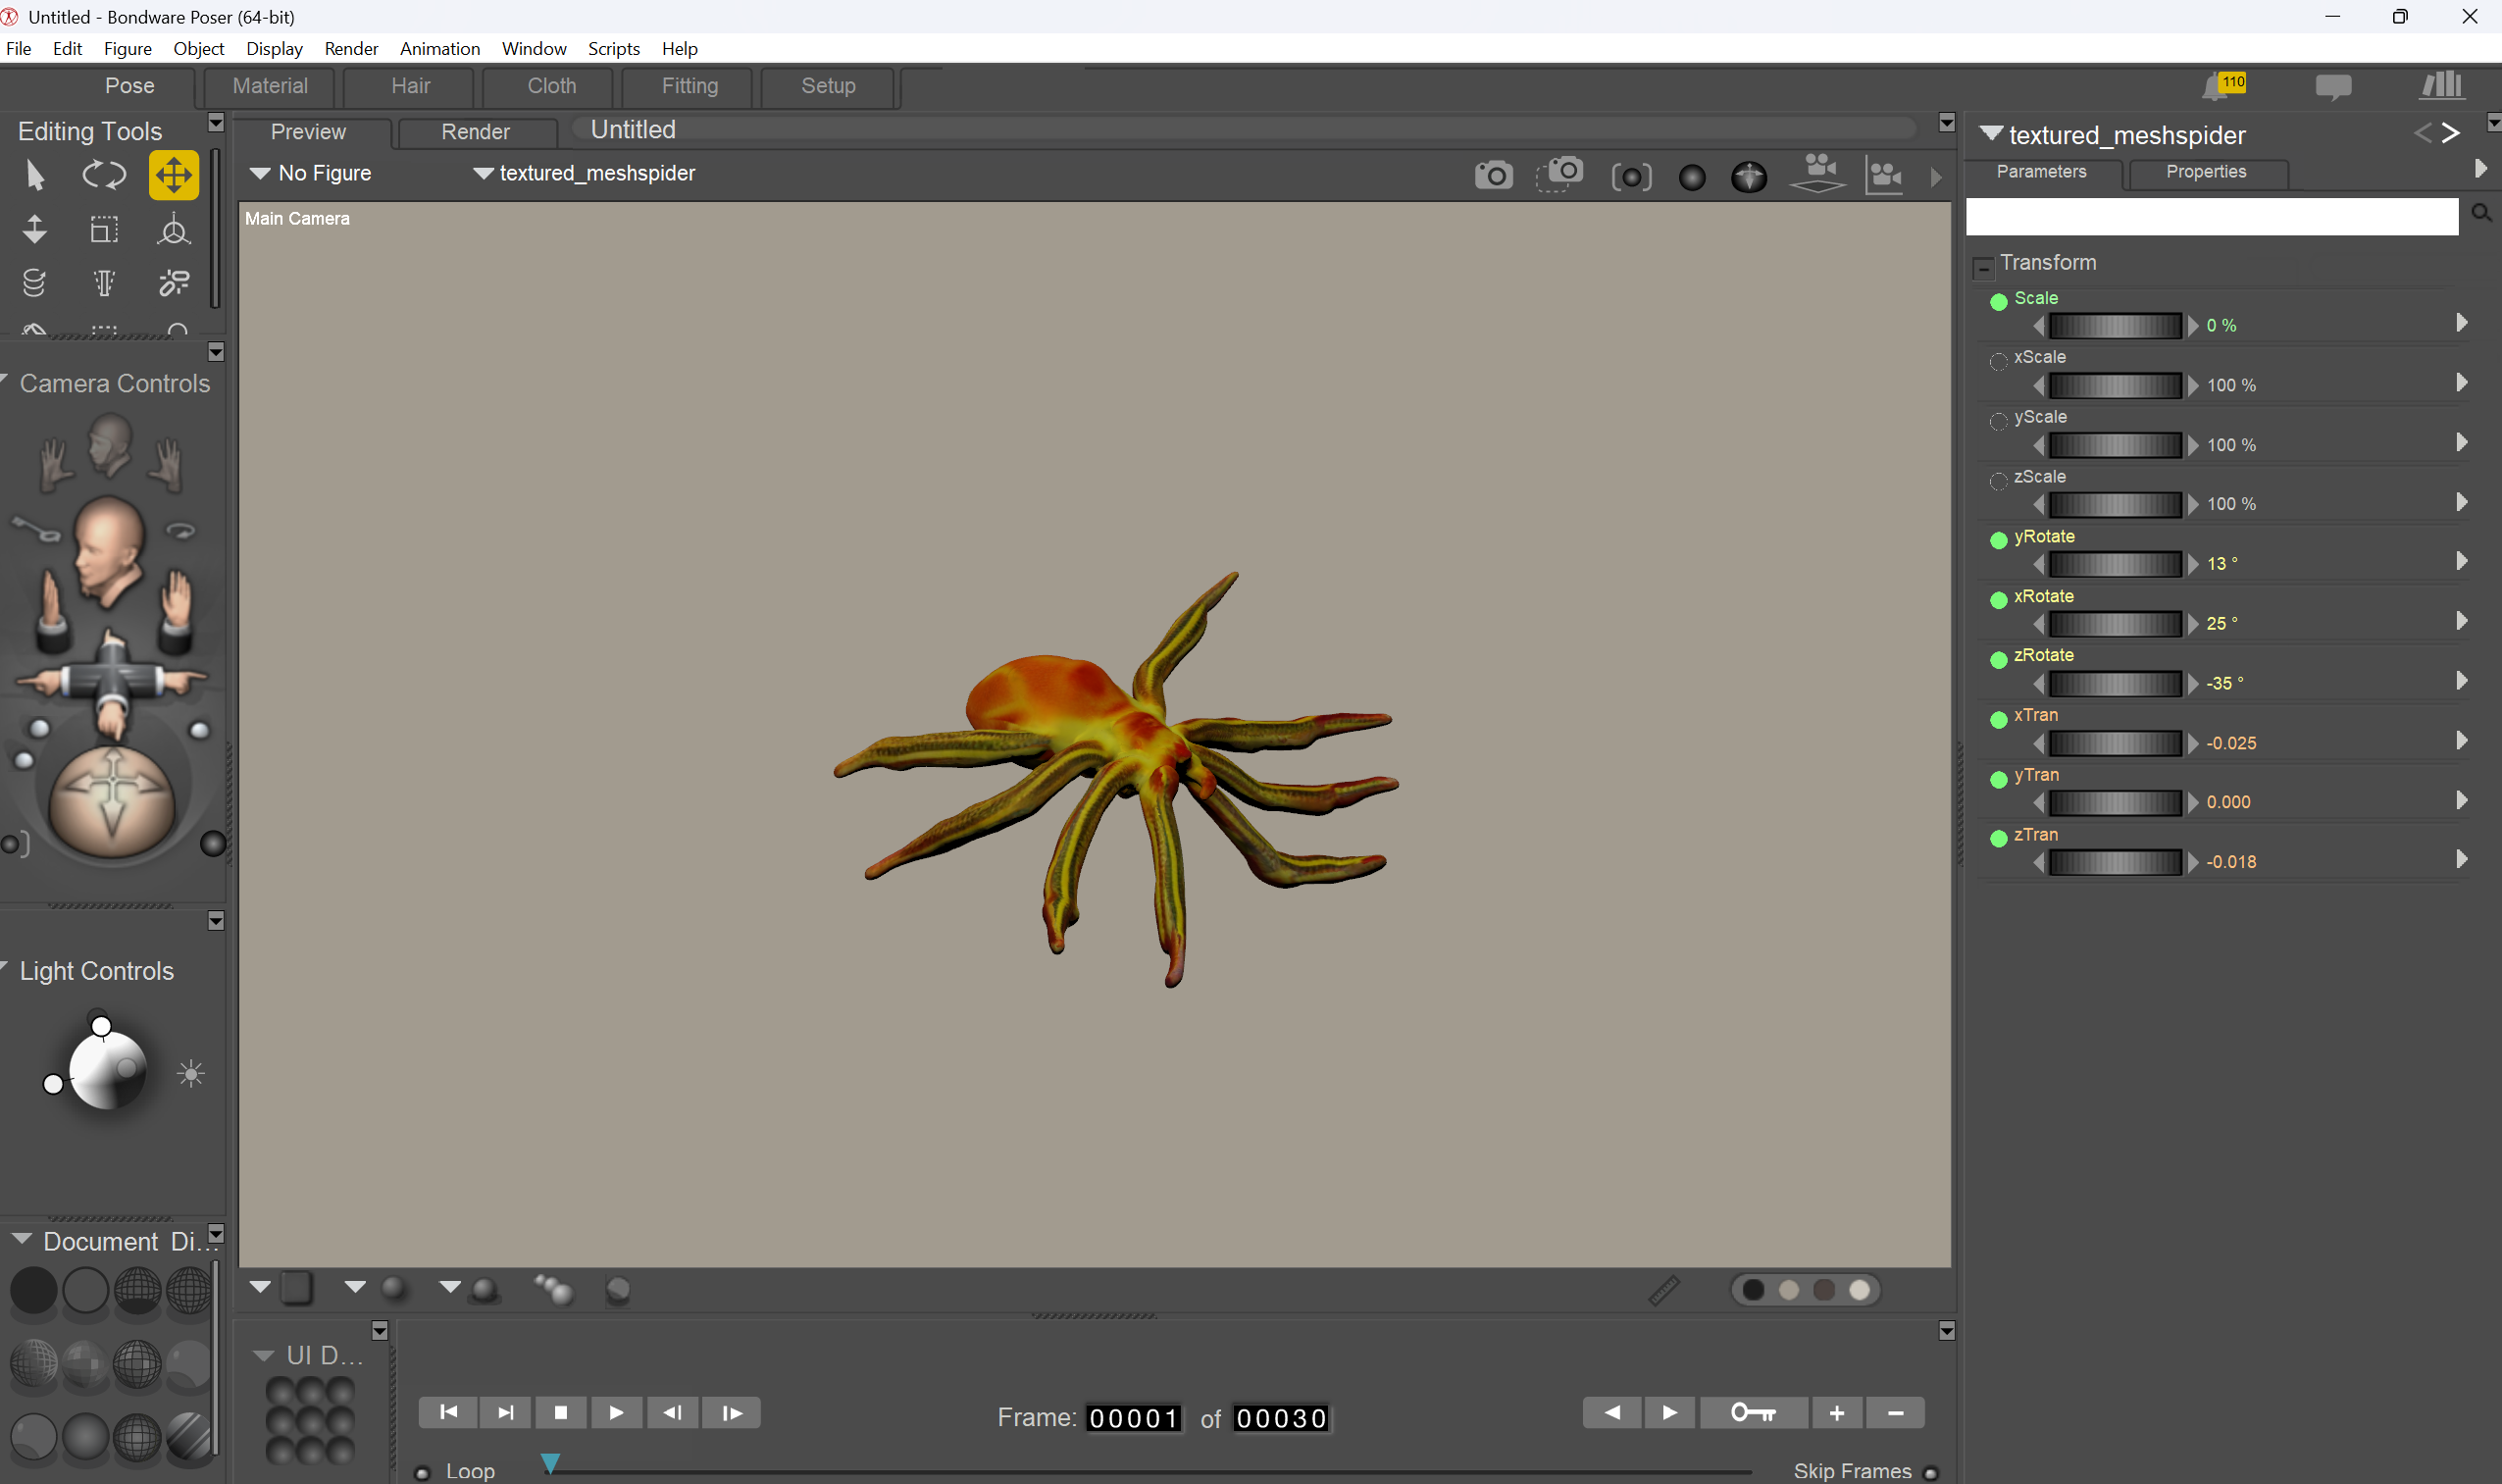Click the Stop animation button
The width and height of the screenshot is (2502, 1484).
pyautogui.click(x=560, y=1412)
